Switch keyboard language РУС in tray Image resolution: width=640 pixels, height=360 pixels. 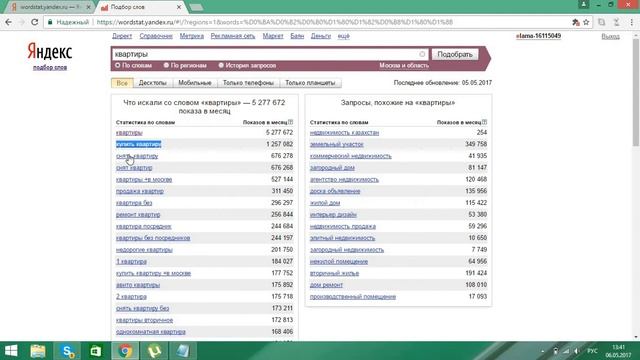point(593,351)
